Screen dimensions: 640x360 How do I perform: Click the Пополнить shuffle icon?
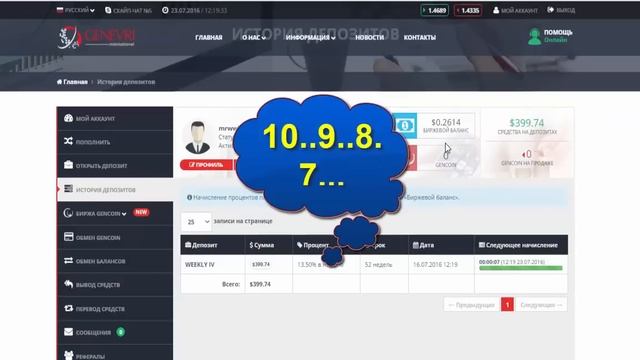68,141
